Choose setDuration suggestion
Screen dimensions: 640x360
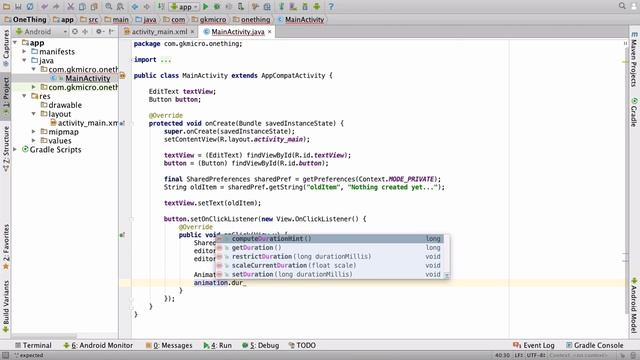pyautogui.click(x=330, y=275)
